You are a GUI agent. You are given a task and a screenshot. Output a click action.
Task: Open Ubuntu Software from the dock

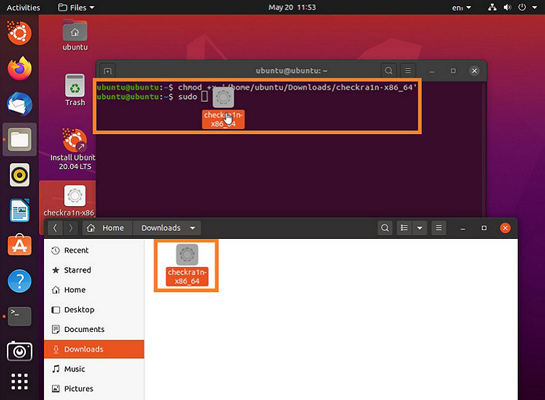tap(20, 245)
